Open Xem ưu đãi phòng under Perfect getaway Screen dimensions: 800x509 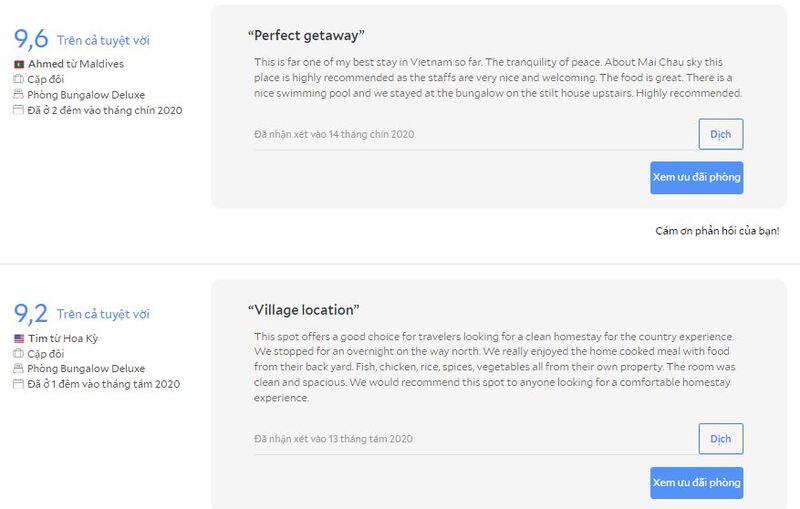[696, 177]
